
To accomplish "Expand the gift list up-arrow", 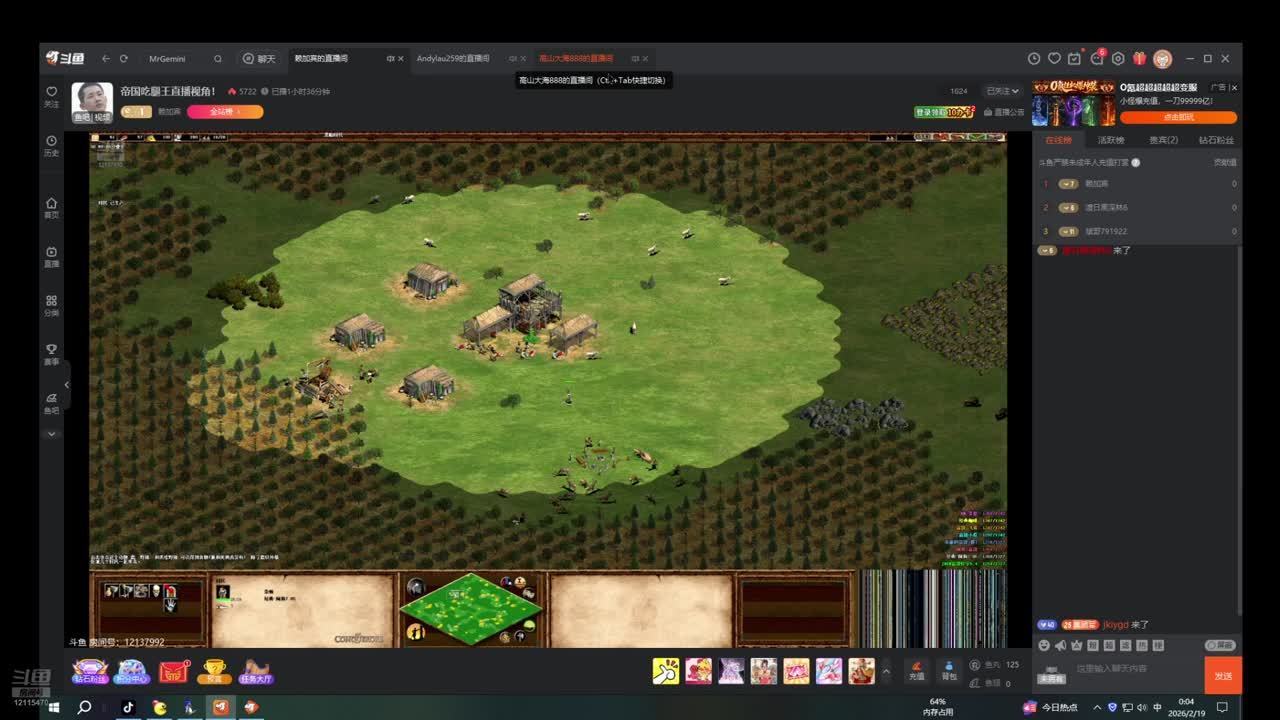I will pyautogui.click(x=886, y=671).
